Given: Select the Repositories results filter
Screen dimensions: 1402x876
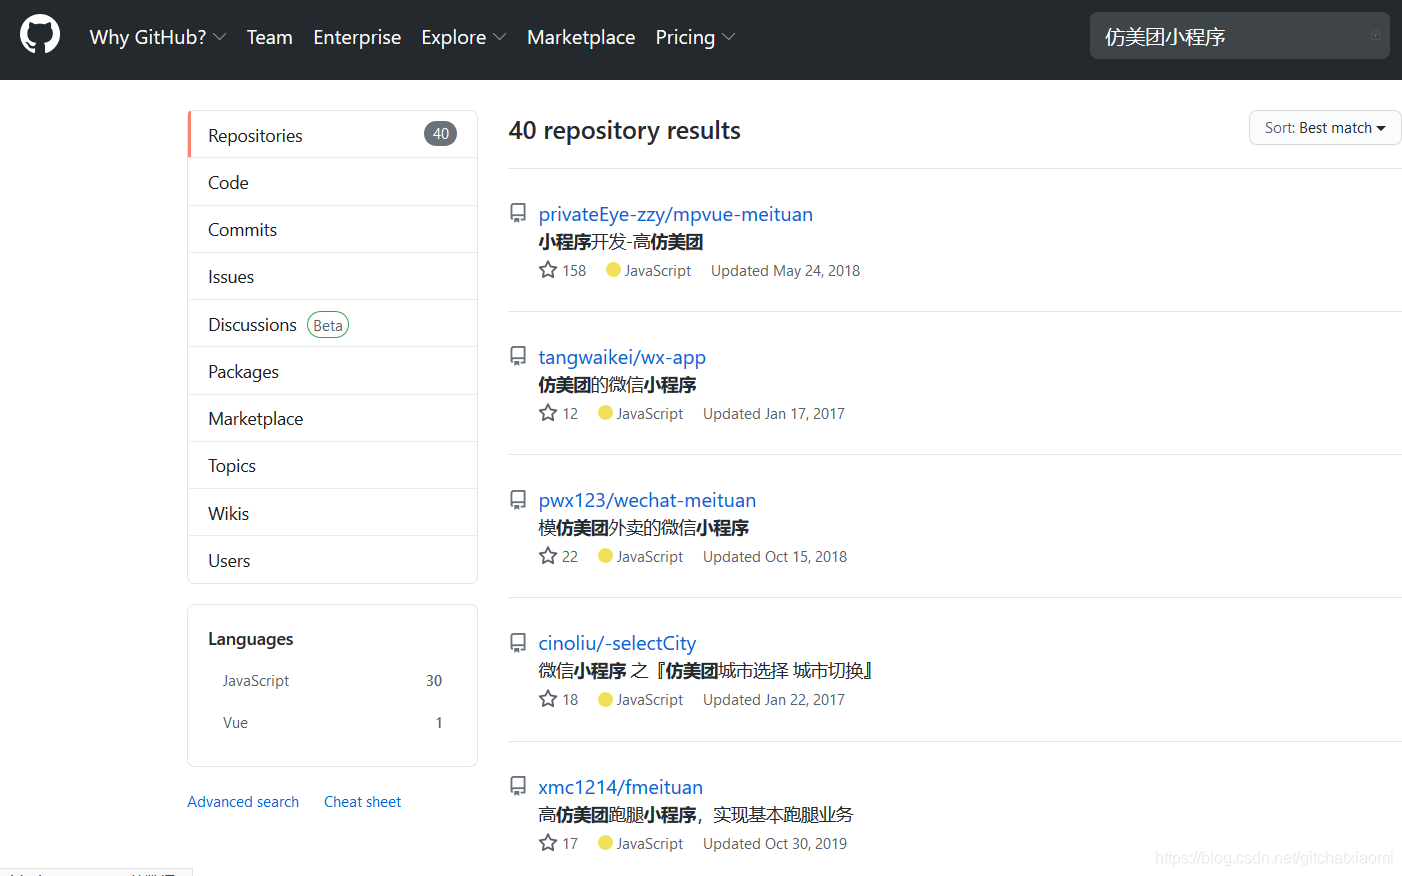Looking at the screenshot, I should pos(332,135).
